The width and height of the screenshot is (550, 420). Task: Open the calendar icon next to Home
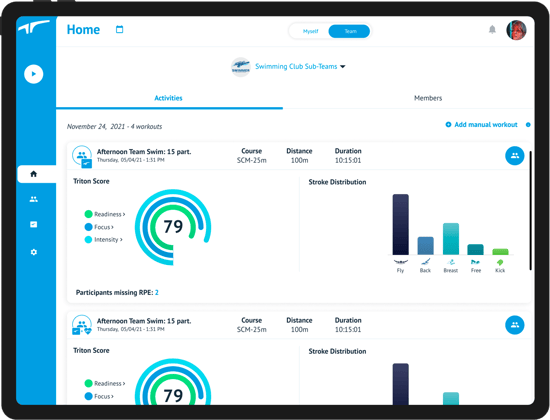coord(119,29)
